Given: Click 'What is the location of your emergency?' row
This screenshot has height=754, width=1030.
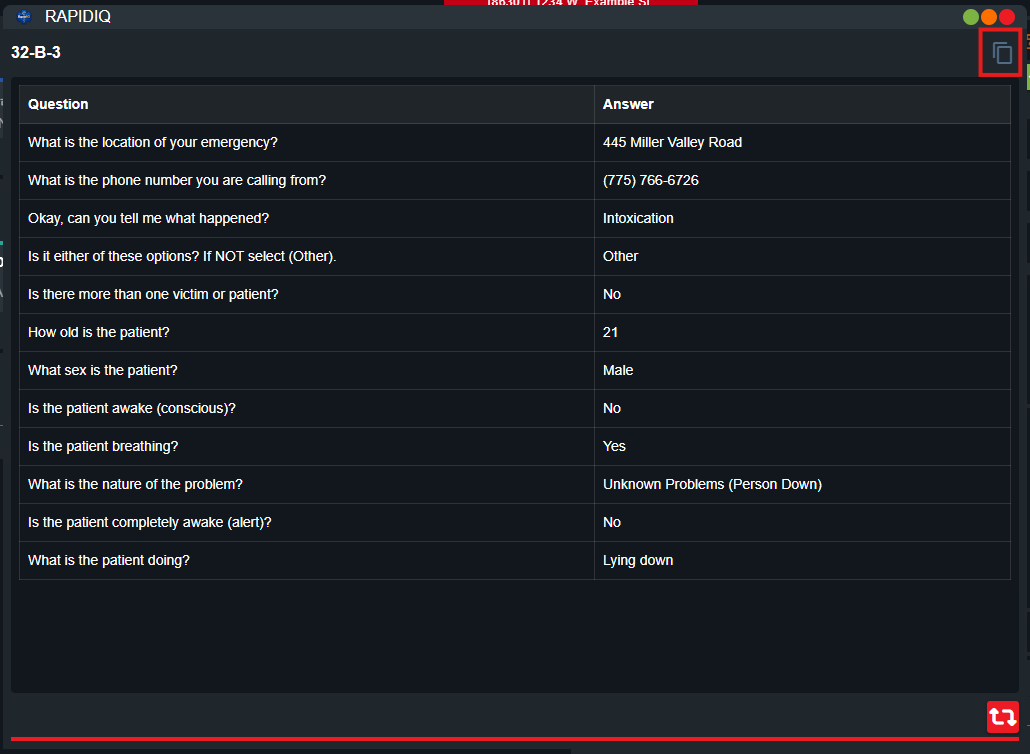Looking at the screenshot, I should pos(152,142).
